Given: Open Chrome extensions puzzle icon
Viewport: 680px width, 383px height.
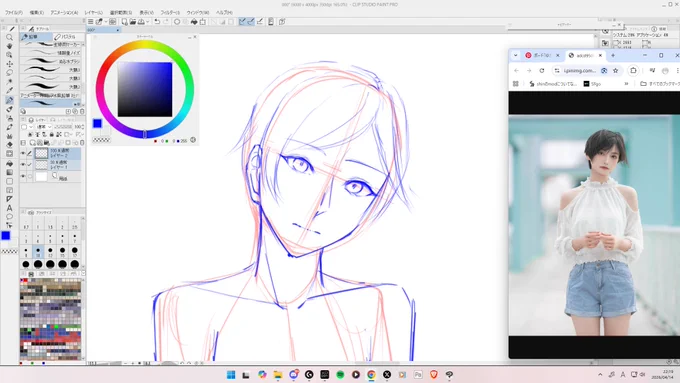Looking at the screenshot, I should (633, 70).
